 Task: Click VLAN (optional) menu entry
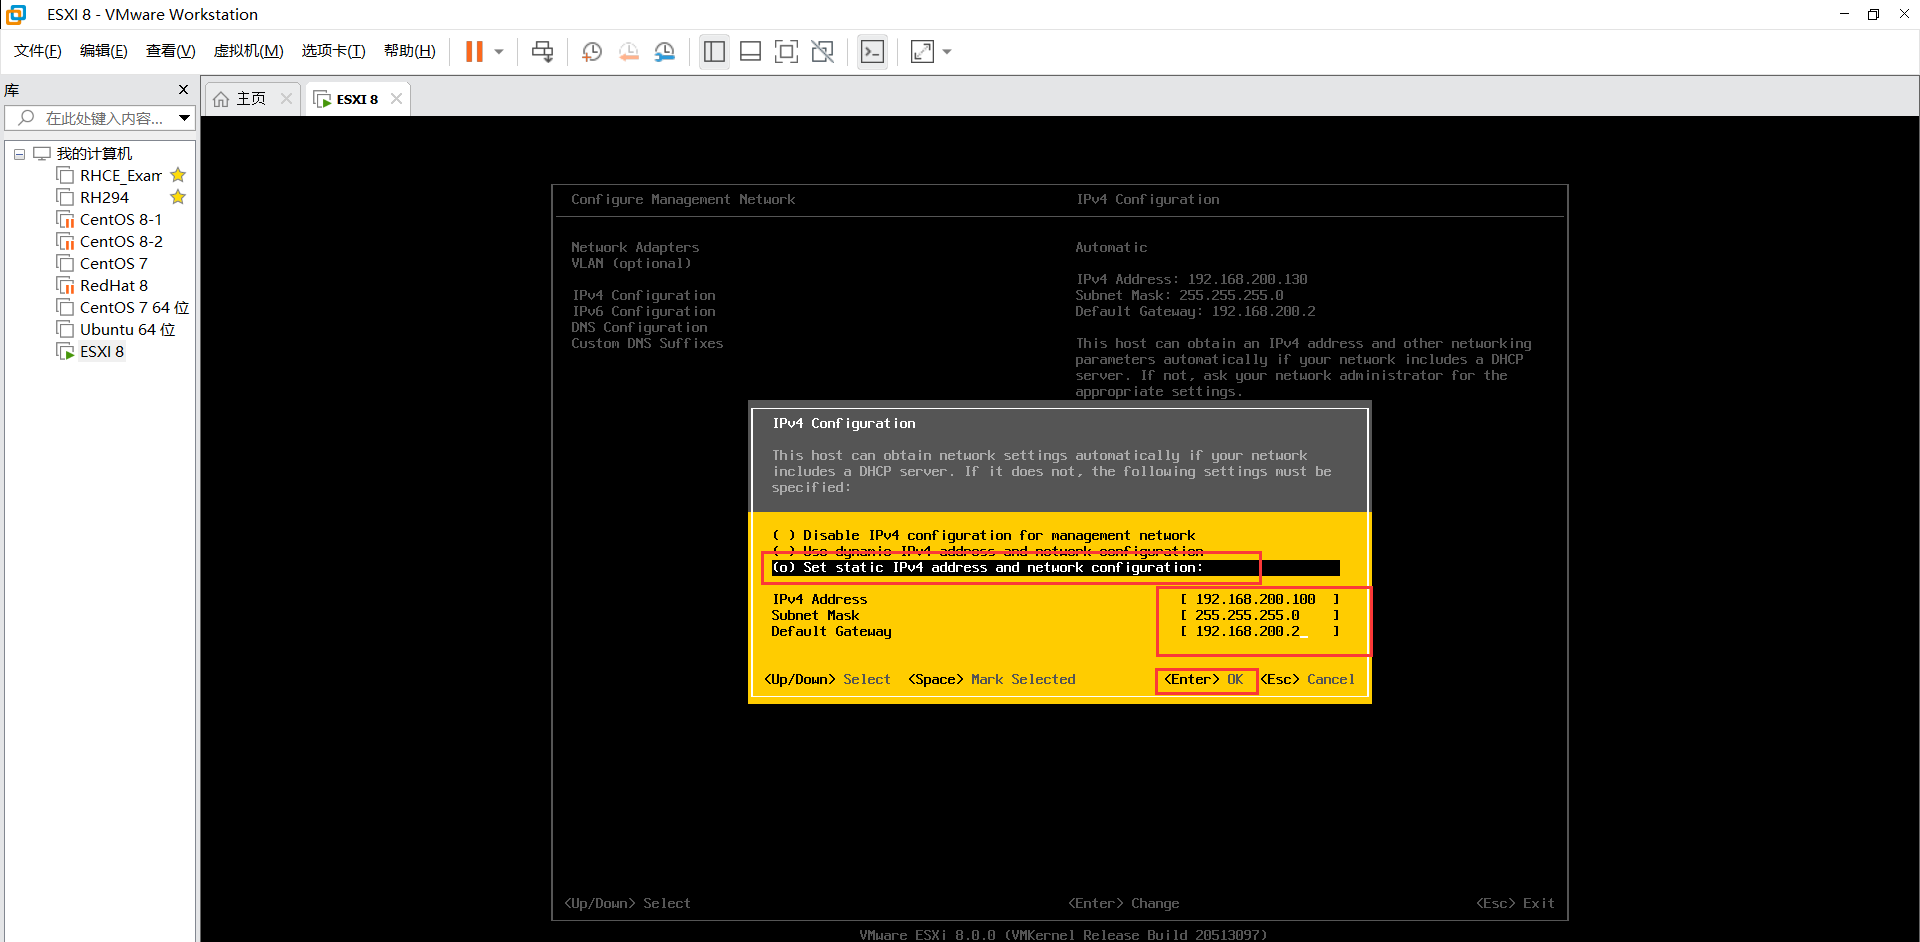(631, 264)
